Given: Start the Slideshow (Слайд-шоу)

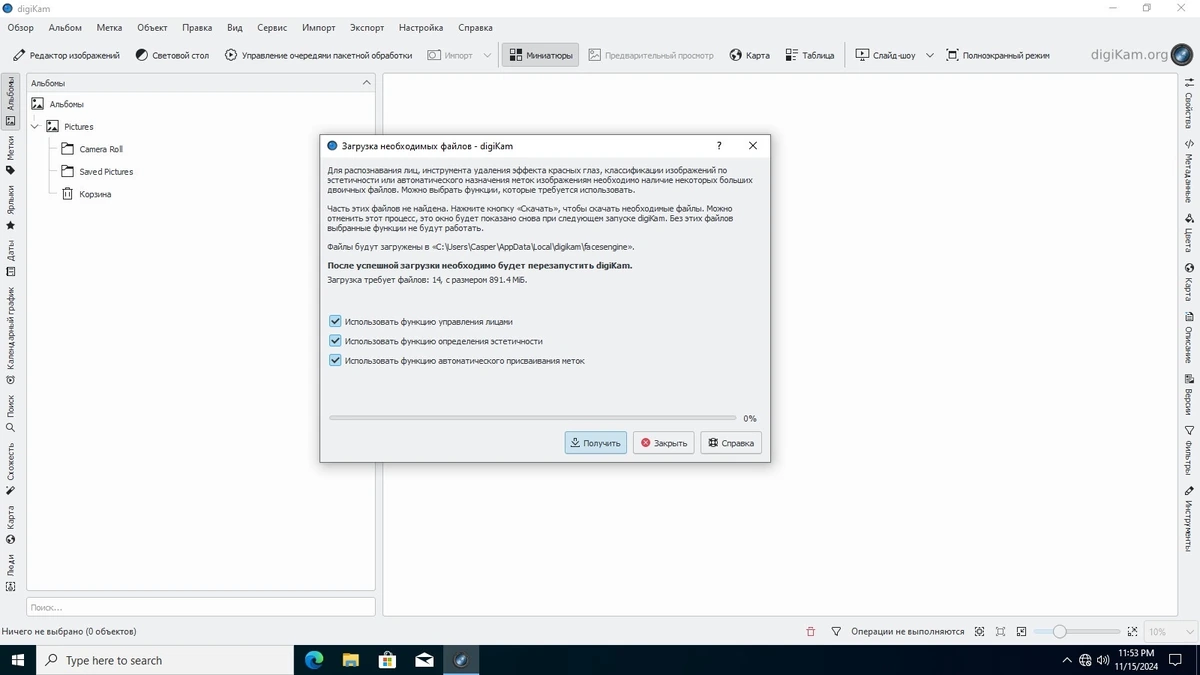Looking at the screenshot, I should click(x=885, y=55).
